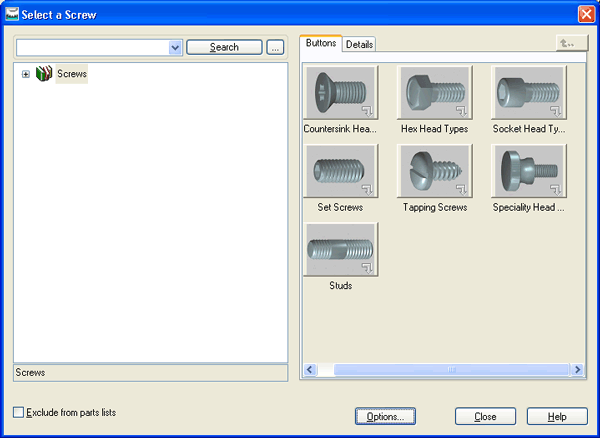This screenshot has width=600, height=438.
Task: Expand the Screws tree node
Action: point(26,74)
